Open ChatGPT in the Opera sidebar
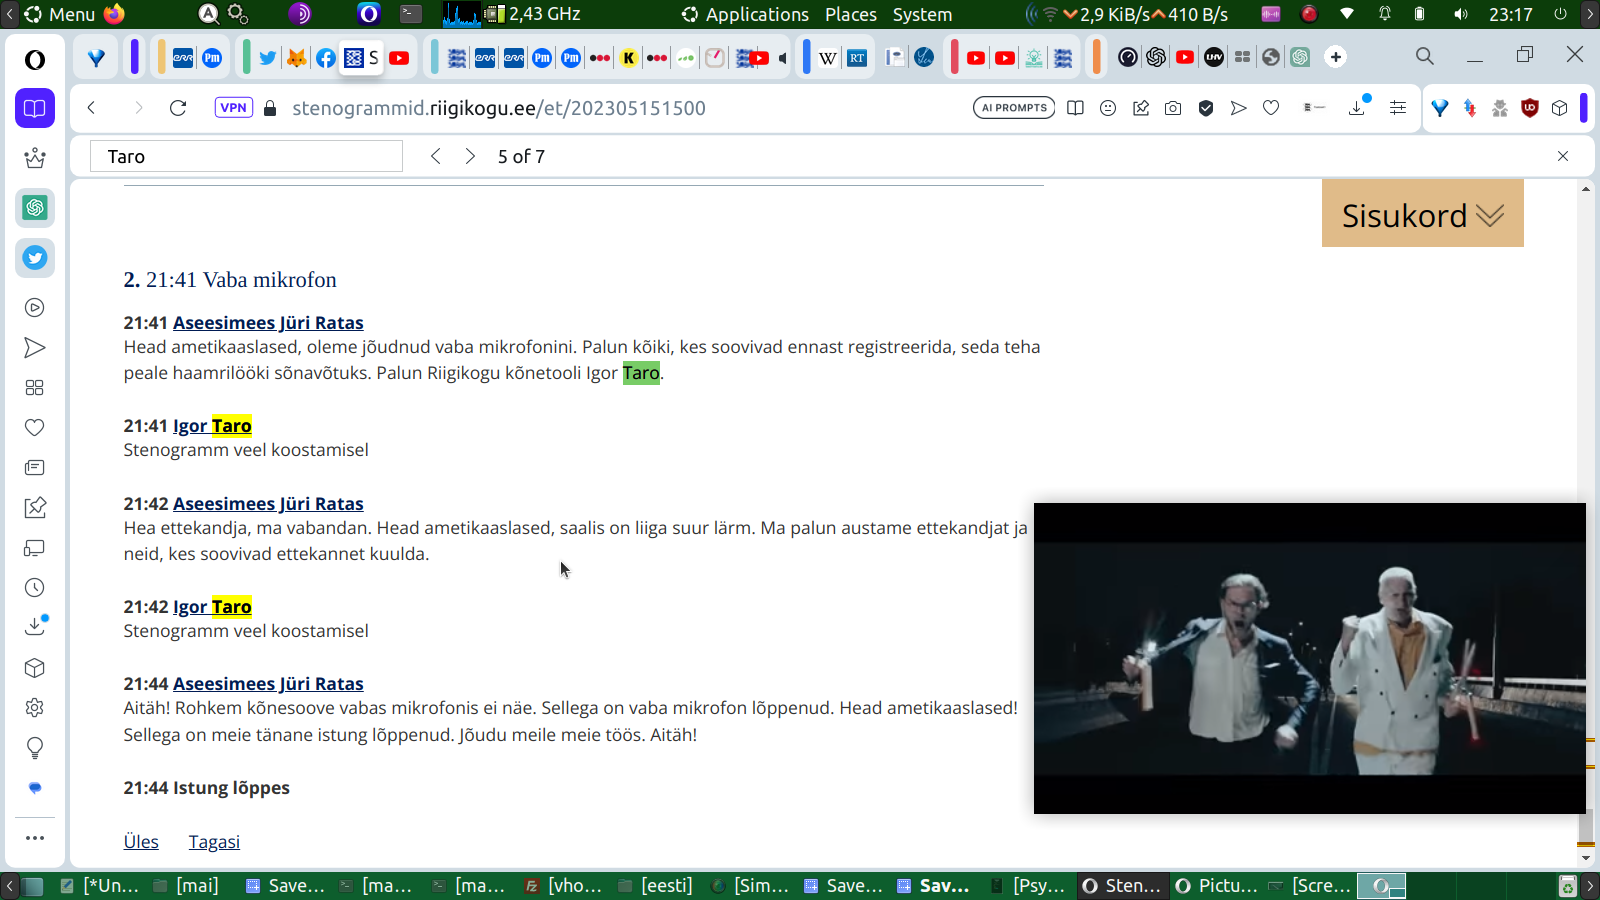 point(35,208)
